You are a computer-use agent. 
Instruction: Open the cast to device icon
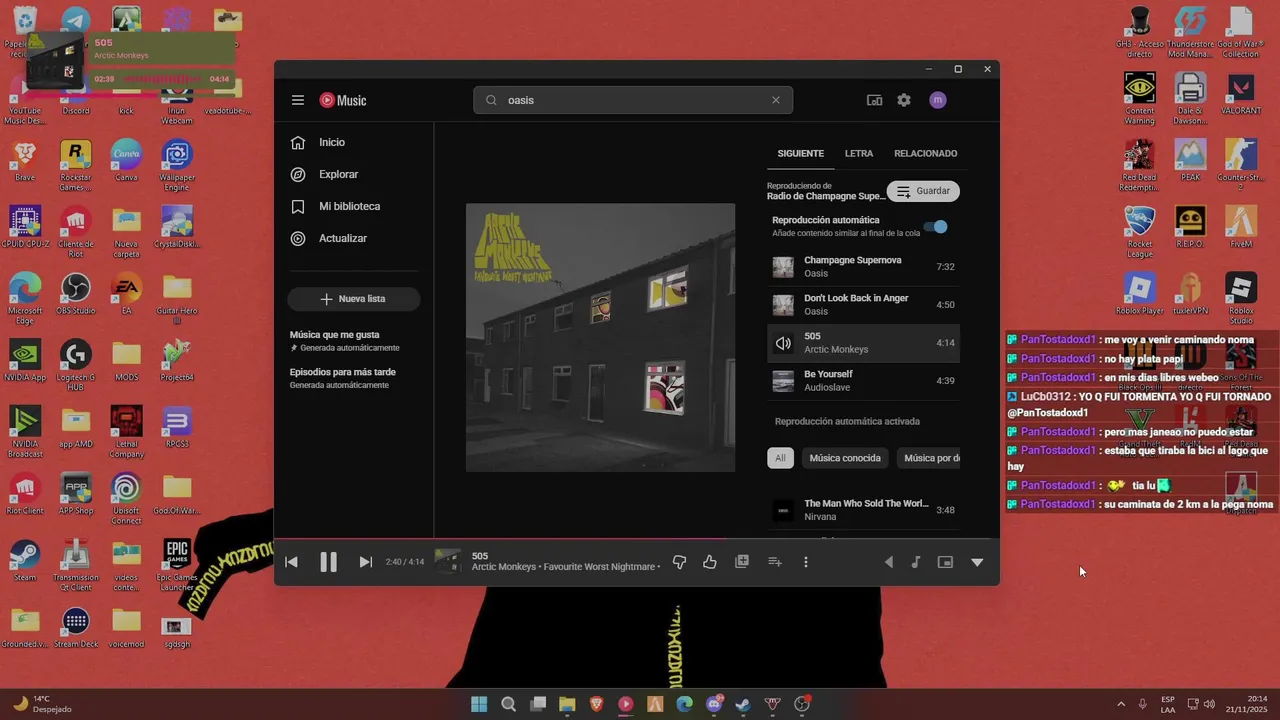(x=874, y=100)
